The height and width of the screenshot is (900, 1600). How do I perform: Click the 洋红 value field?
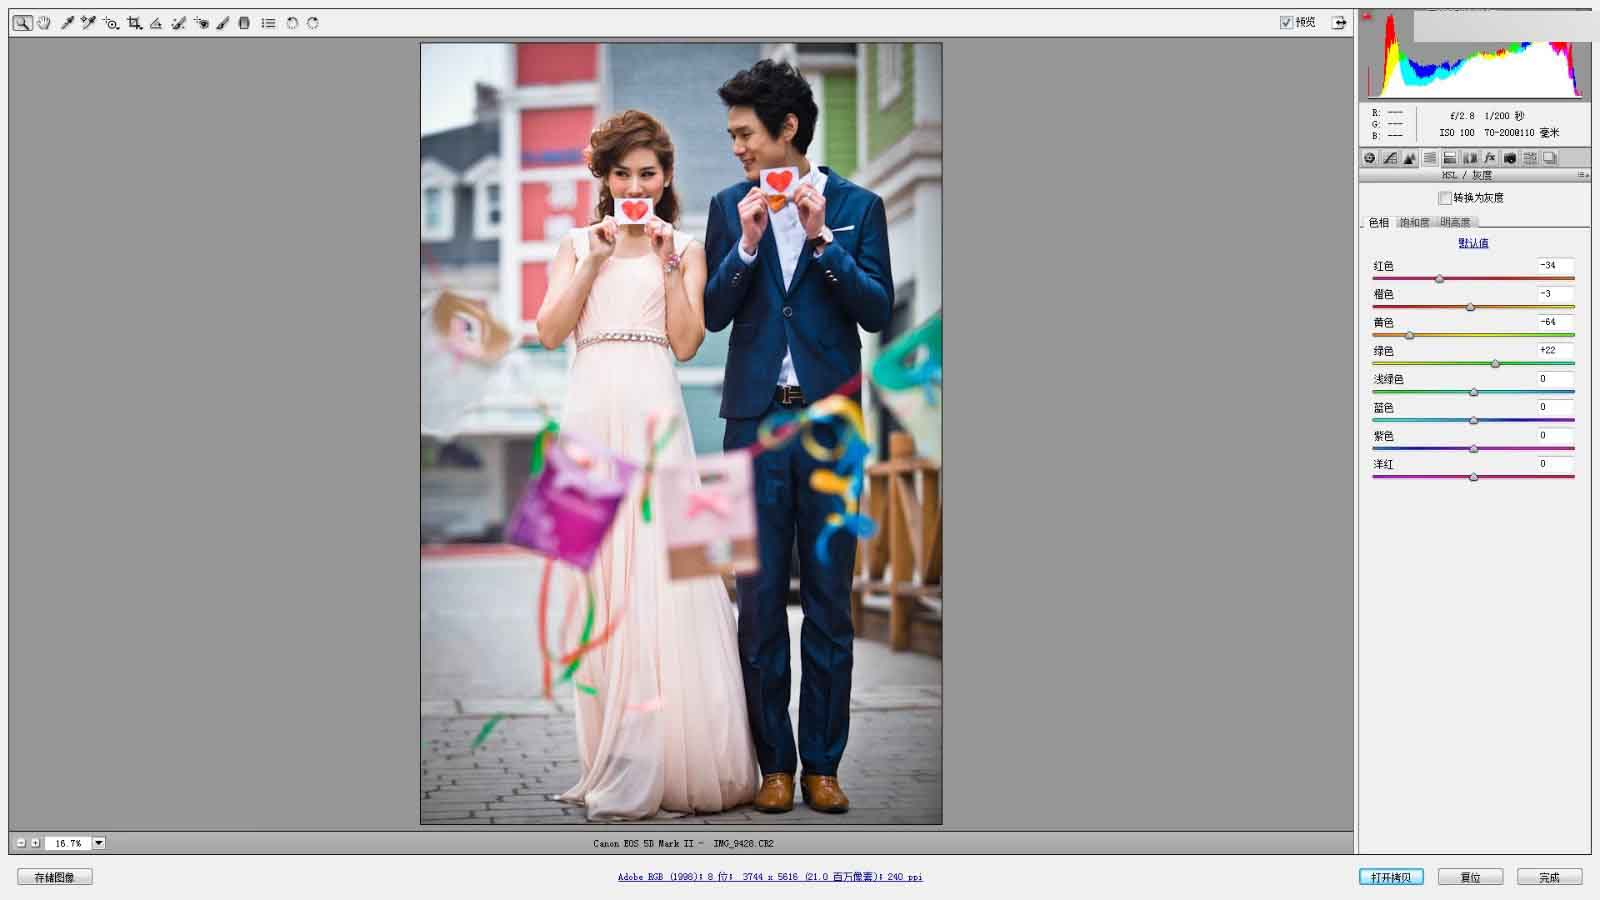tap(1556, 464)
